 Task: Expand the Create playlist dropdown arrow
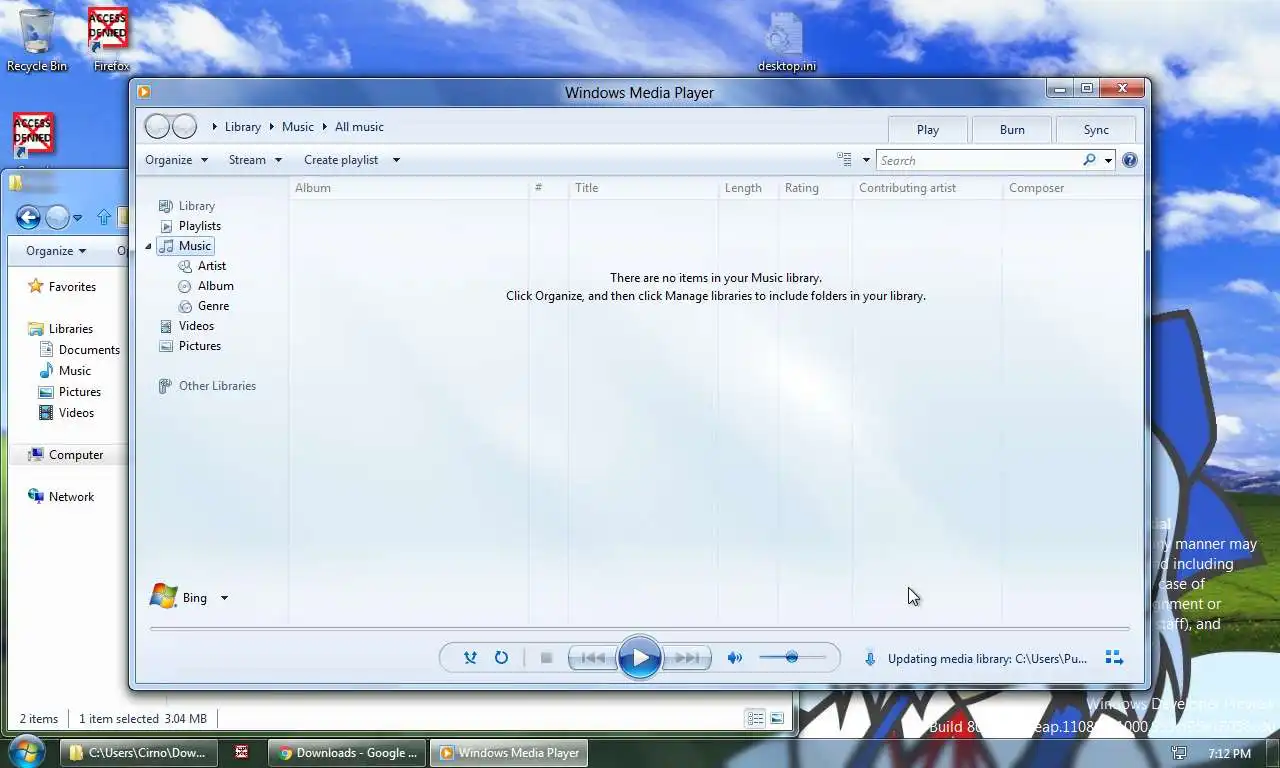pos(396,160)
